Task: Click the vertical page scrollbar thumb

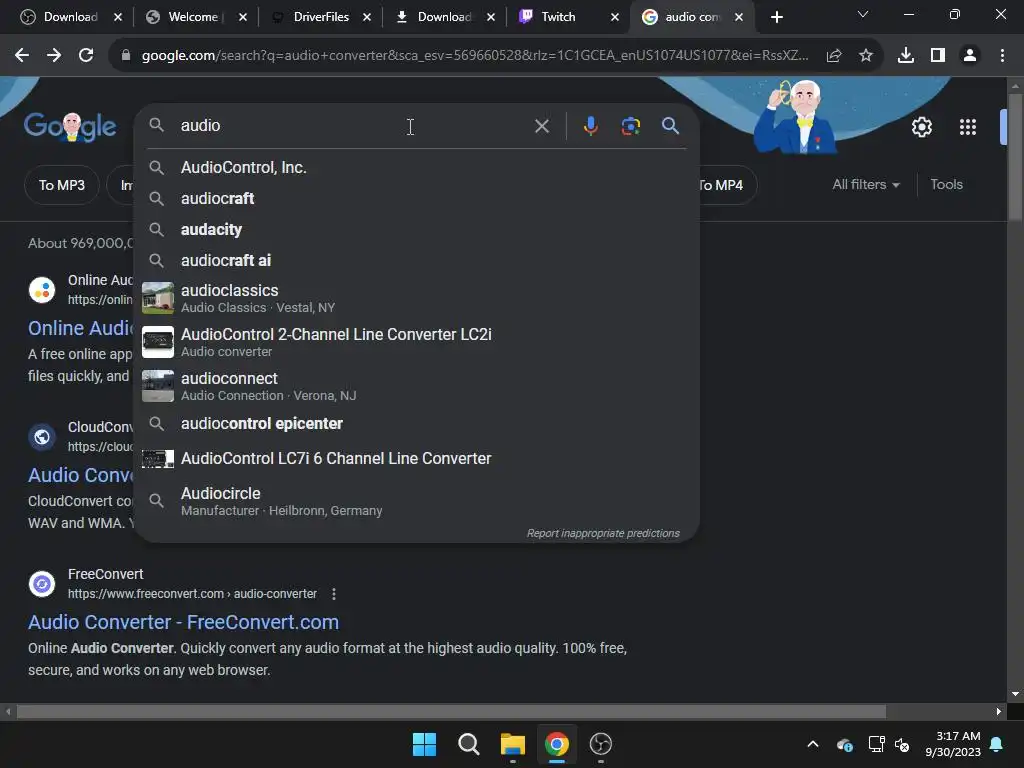Action: click(x=1015, y=157)
